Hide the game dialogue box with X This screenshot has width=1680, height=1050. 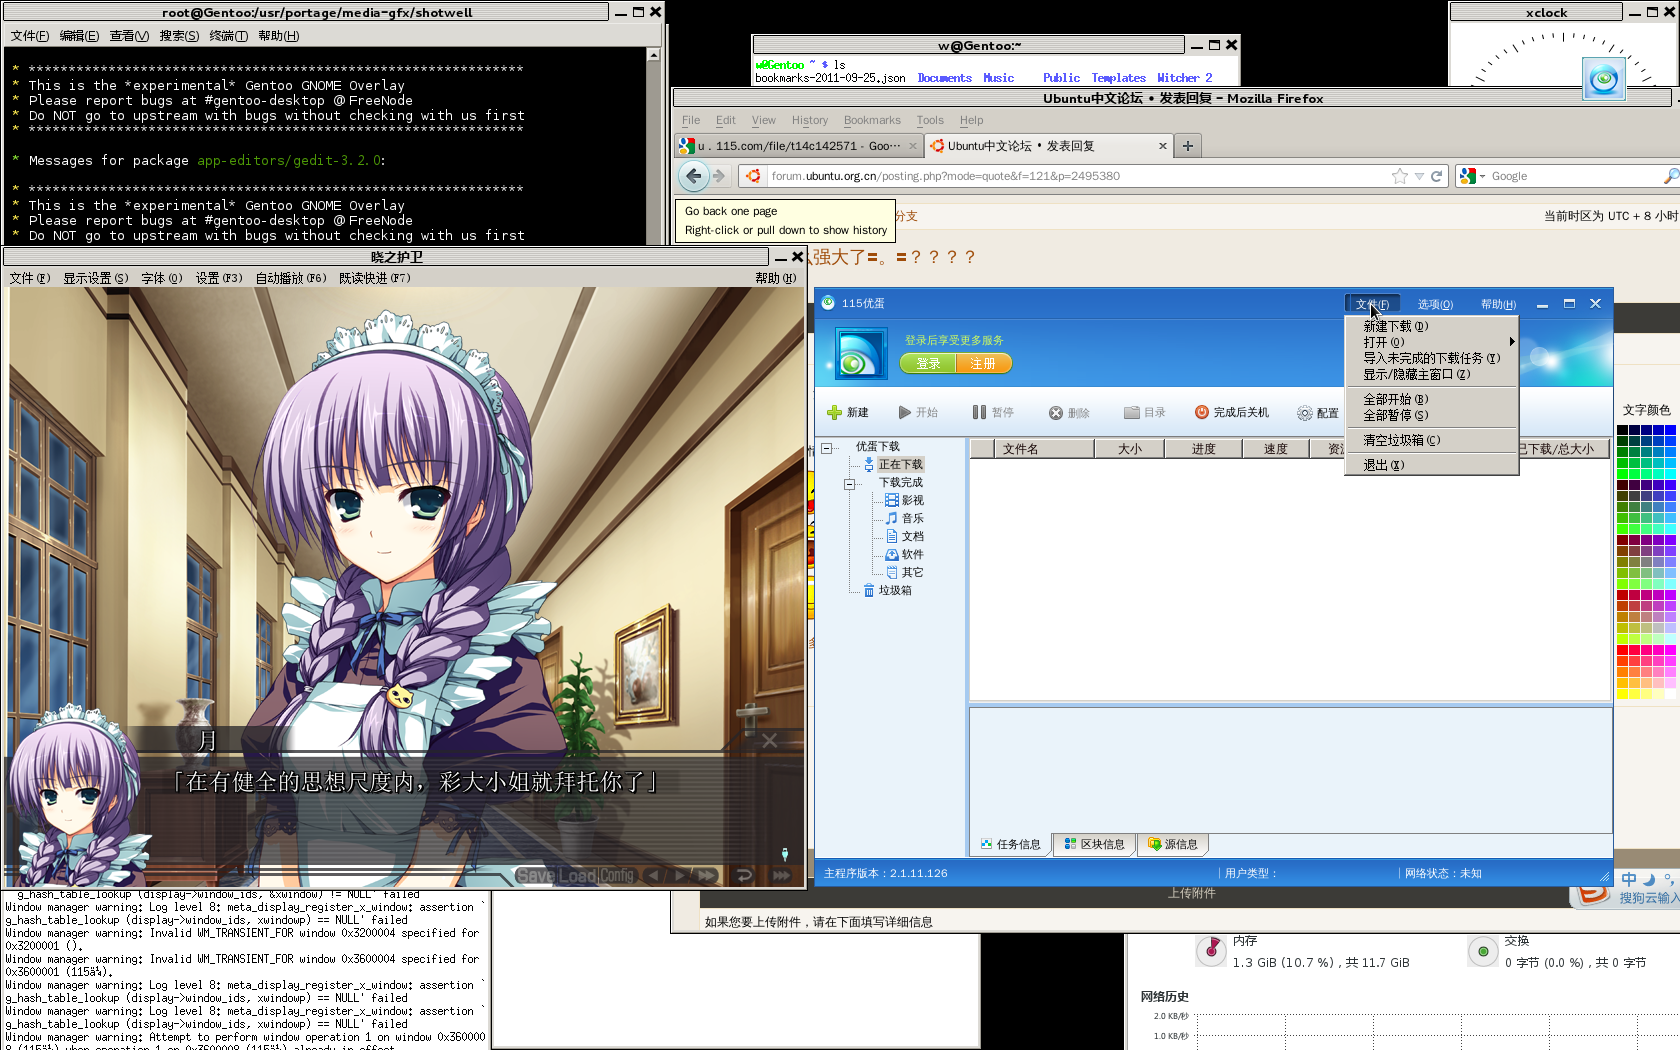tap(769, 741)
